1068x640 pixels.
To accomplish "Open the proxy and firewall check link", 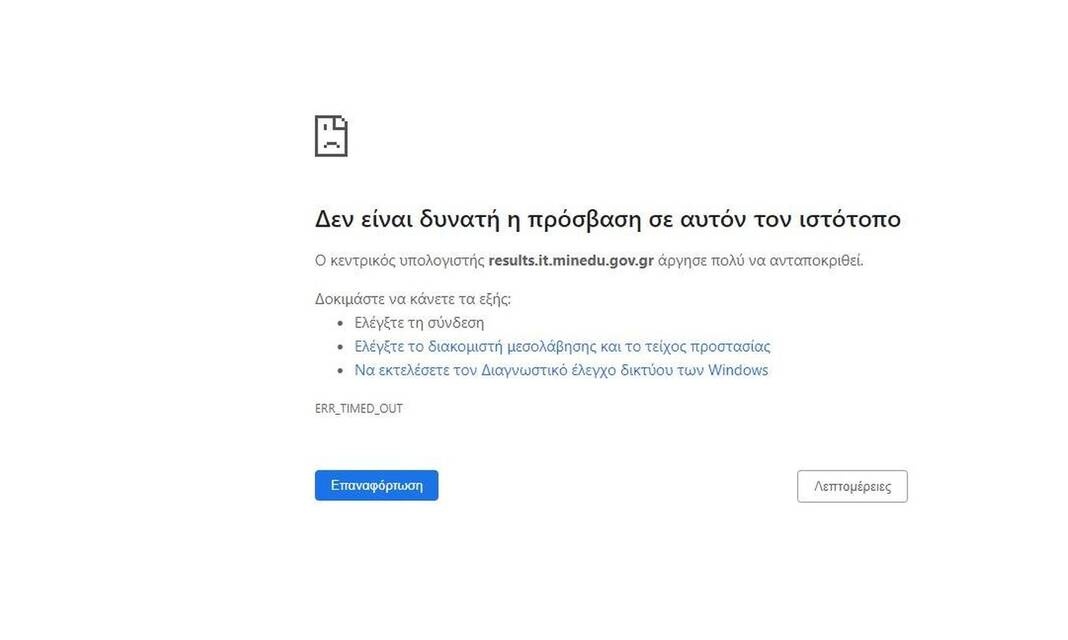I will point(562,347).
